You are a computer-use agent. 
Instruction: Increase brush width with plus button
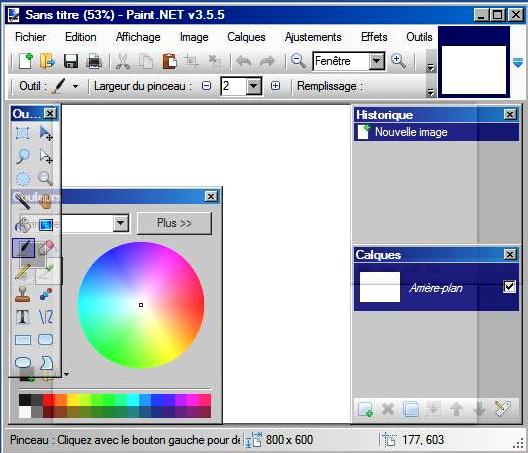pyautogui.click(x=275, y=86)
